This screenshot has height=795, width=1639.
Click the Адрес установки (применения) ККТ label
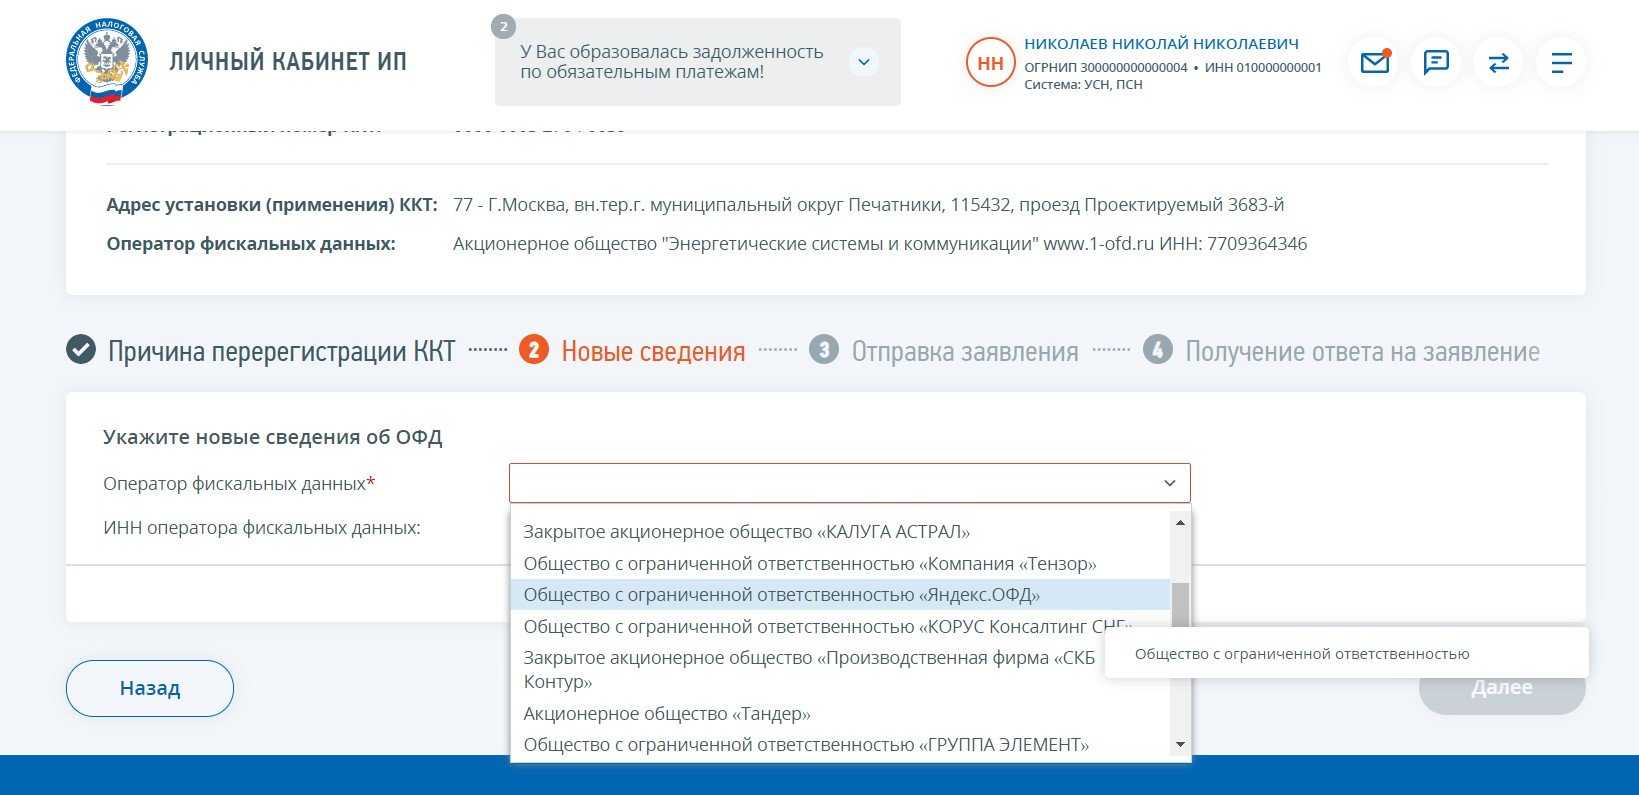pos(272,205)
